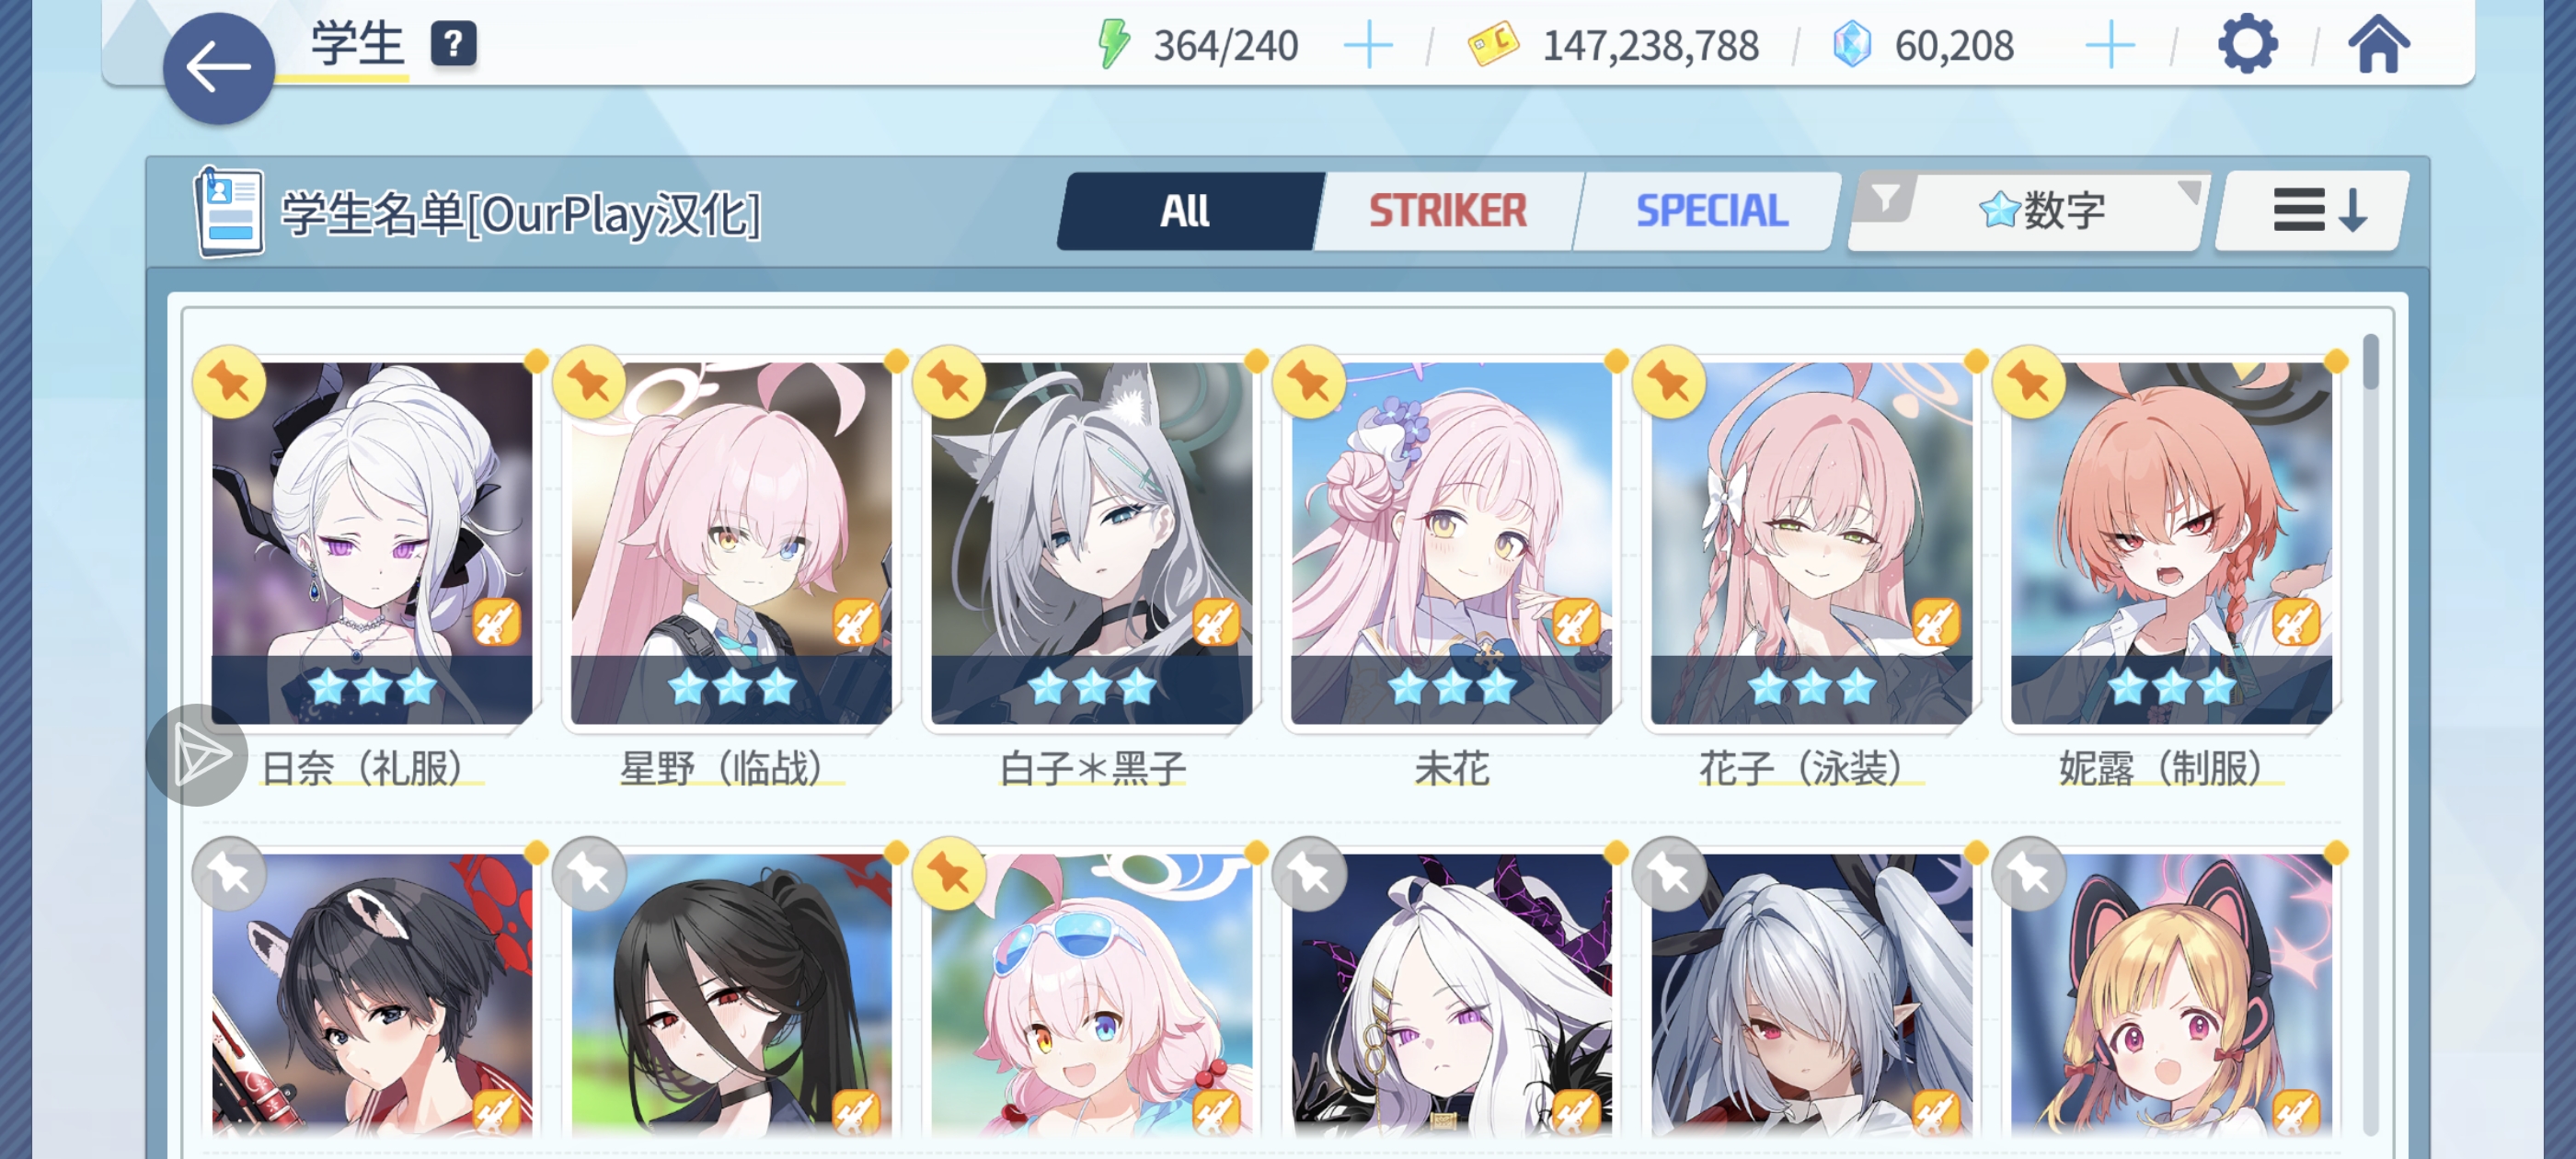Add energy with the plus beside 364/240

tap(1367, 46)
